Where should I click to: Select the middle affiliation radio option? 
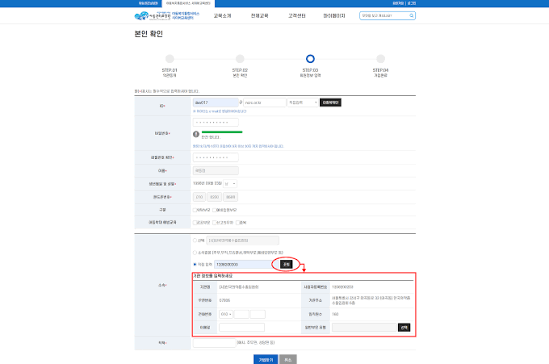tap(195, 252)
